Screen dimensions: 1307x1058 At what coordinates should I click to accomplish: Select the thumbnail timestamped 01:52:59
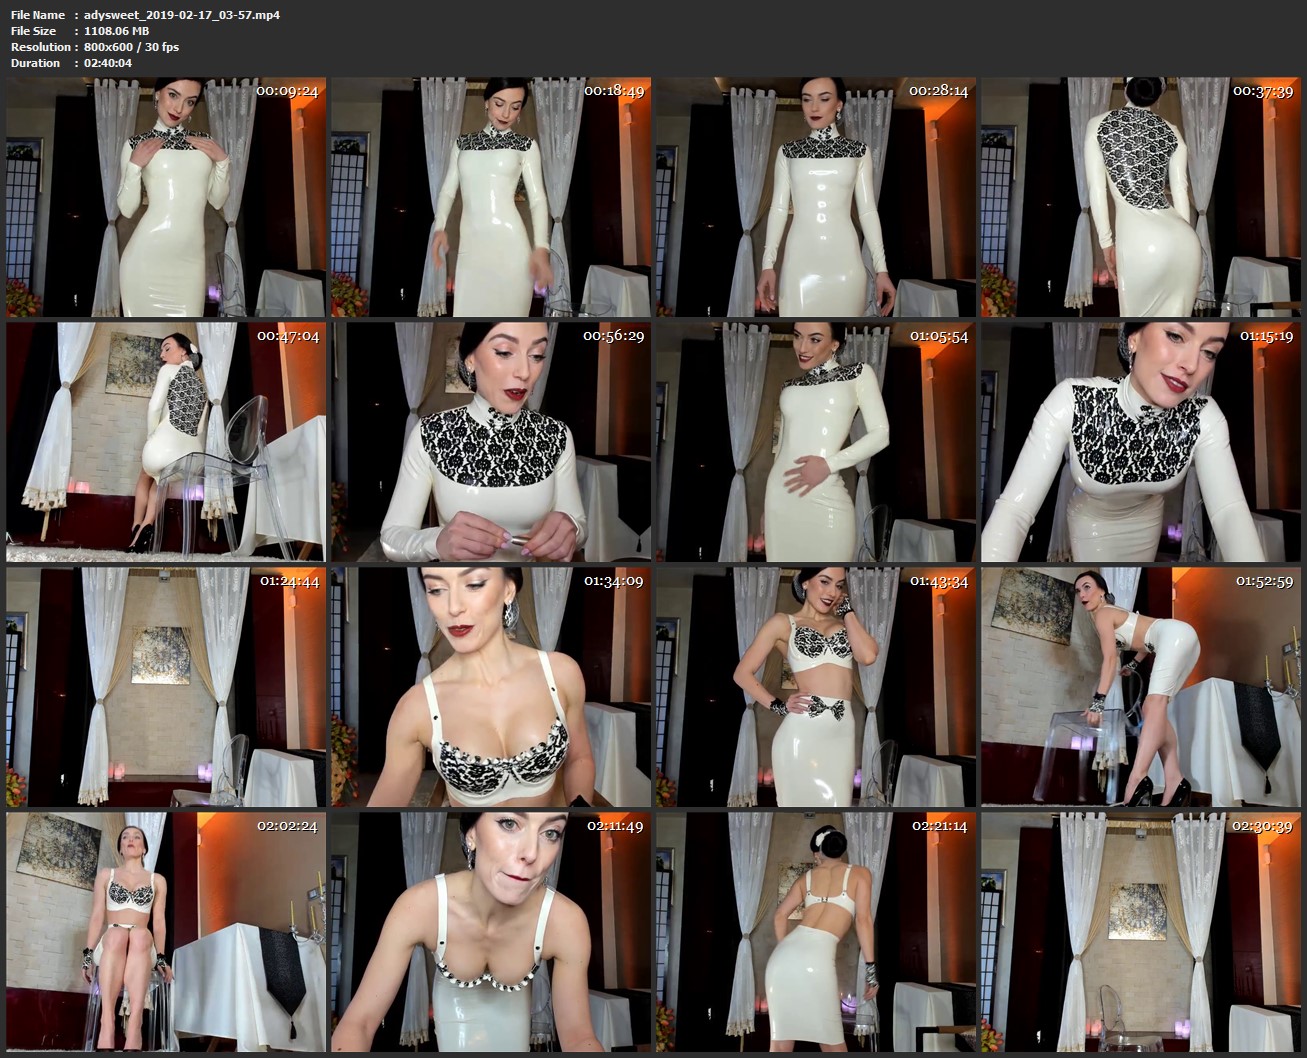pyautogui.click(x=1141, y=687)
